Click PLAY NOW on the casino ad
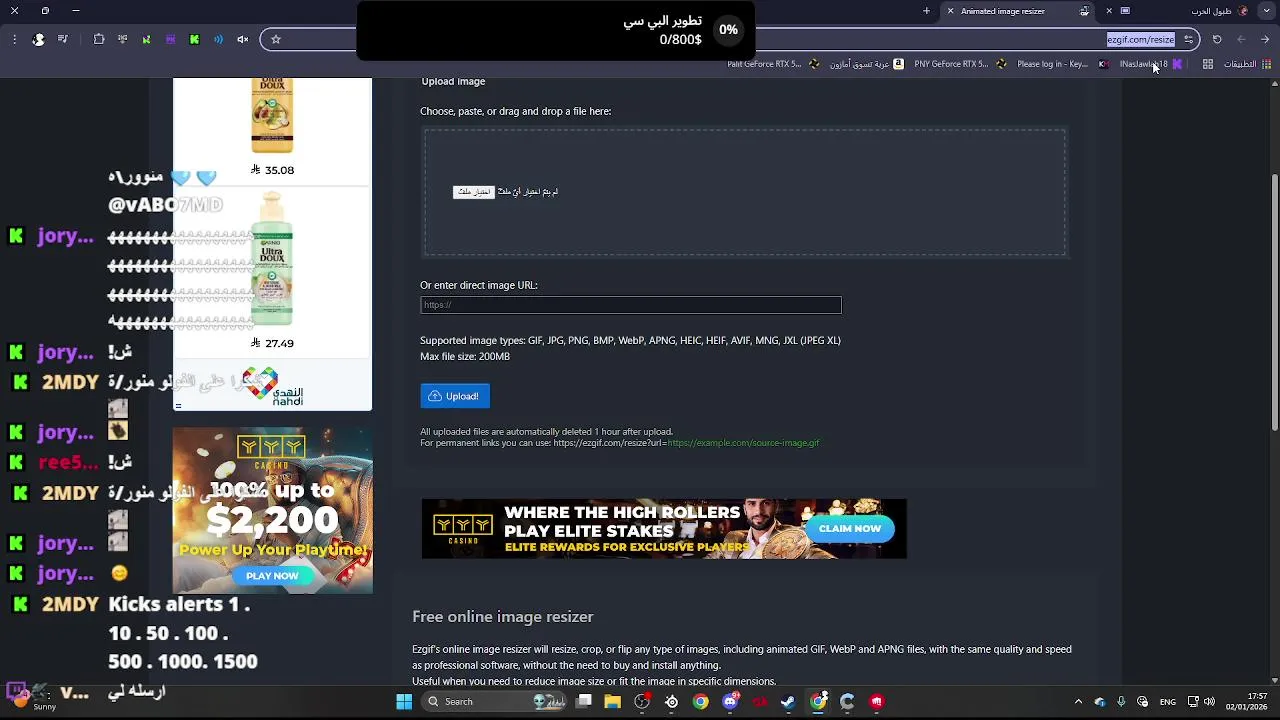 (272, 576)
